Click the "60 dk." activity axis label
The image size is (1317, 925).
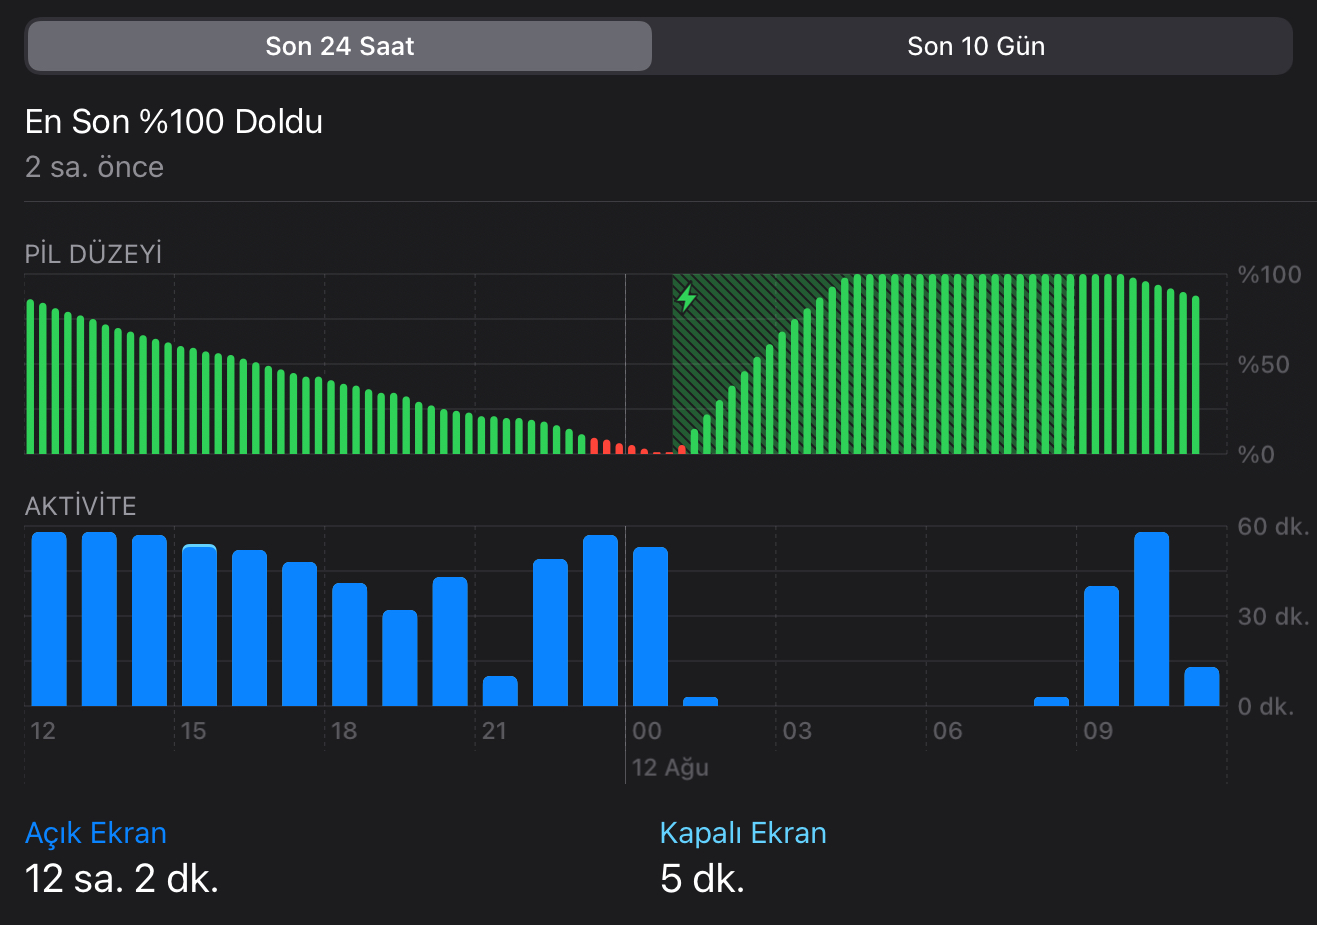[x=1273, y=527]
